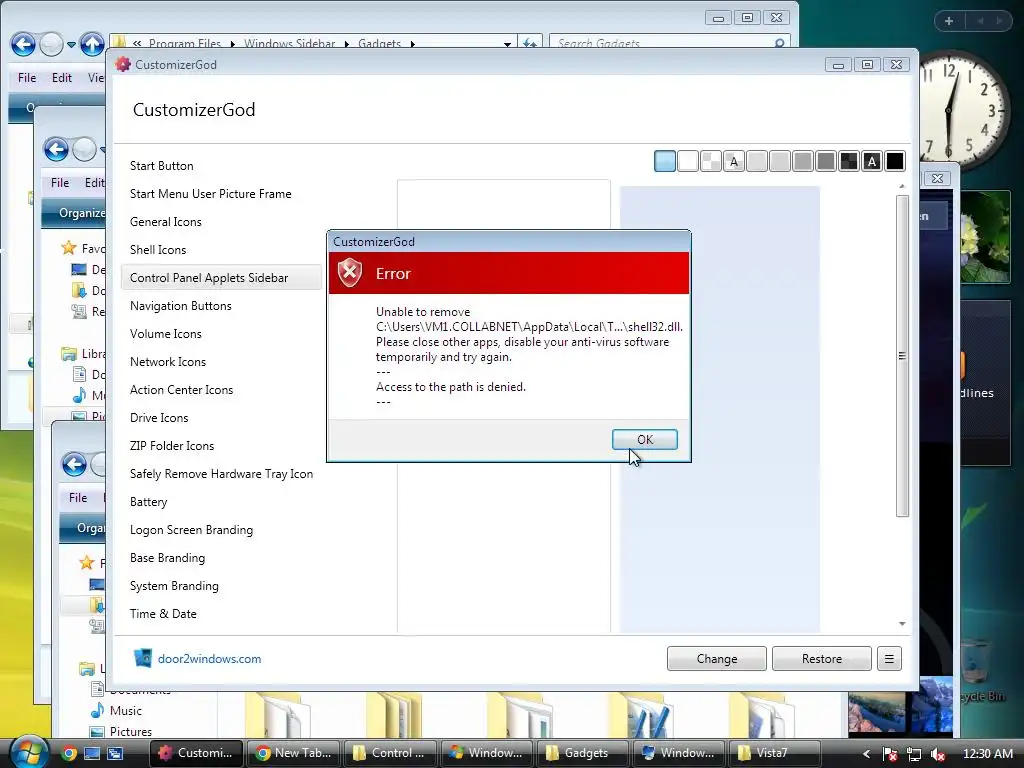
Task: Pick the light checkerboard swatch without letter
Action: [711, 161]
